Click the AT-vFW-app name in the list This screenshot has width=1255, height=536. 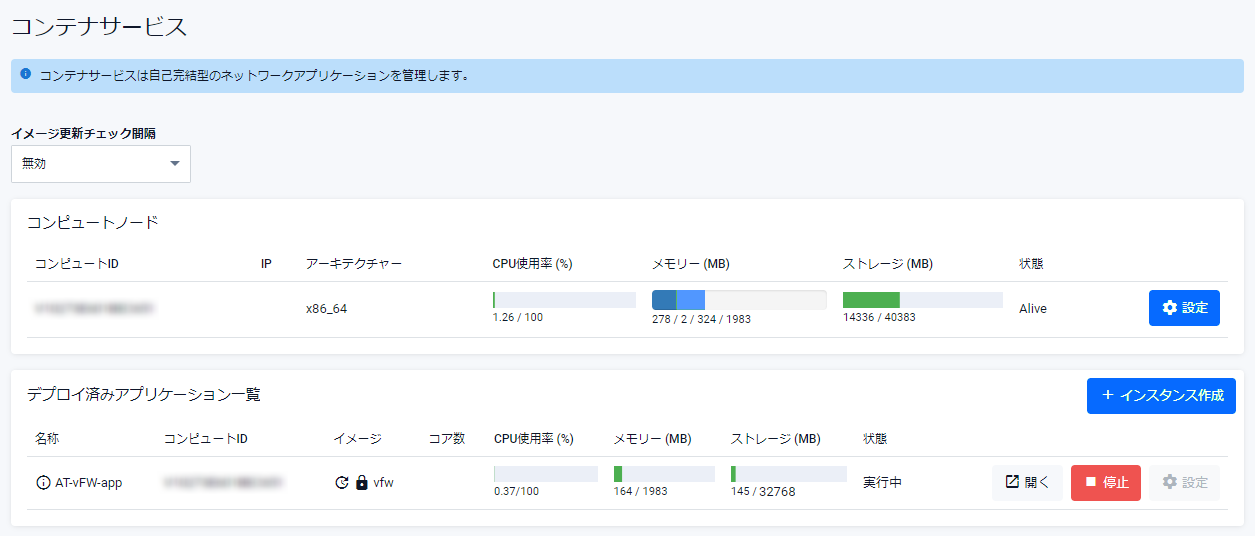coord(88,483)
